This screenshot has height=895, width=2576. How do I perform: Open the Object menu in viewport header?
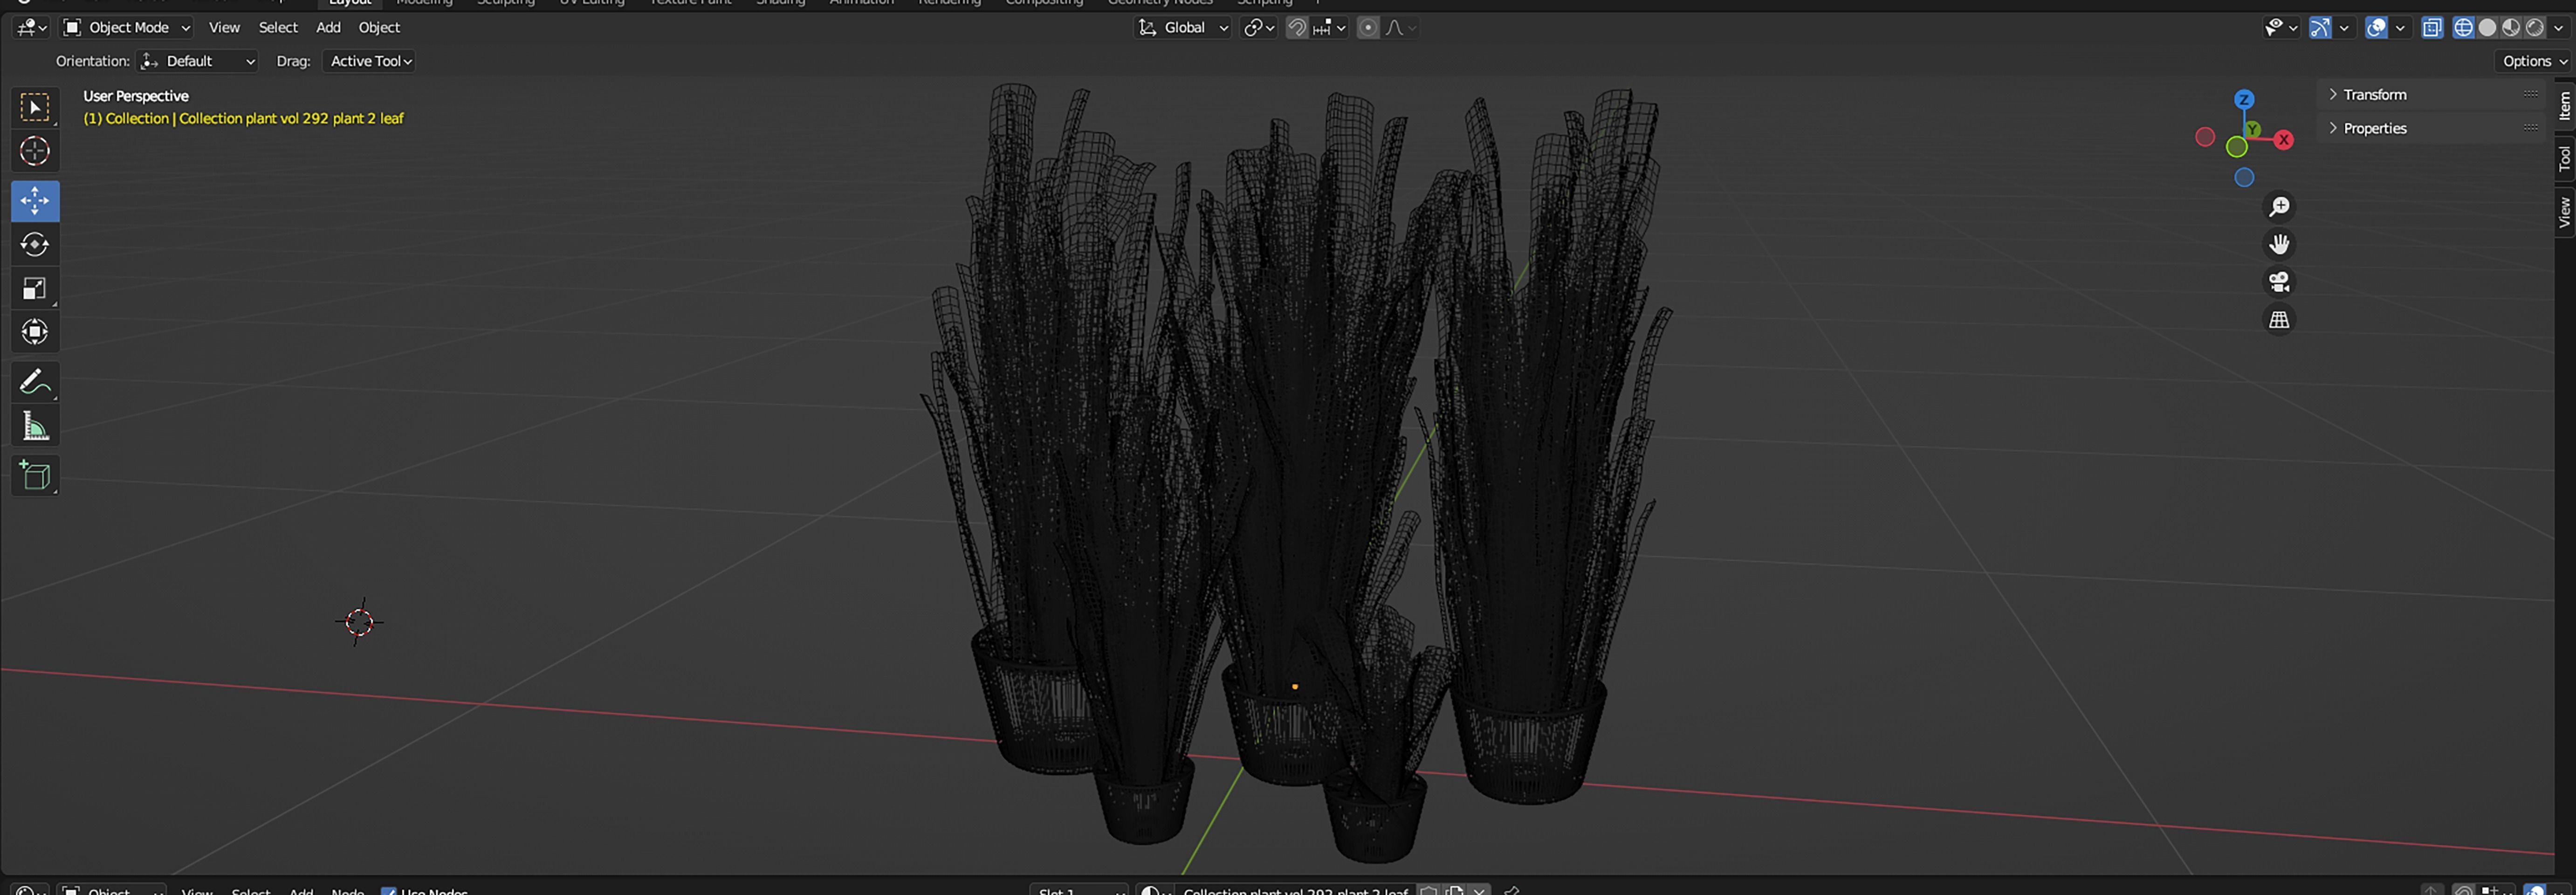pos(379,28)
